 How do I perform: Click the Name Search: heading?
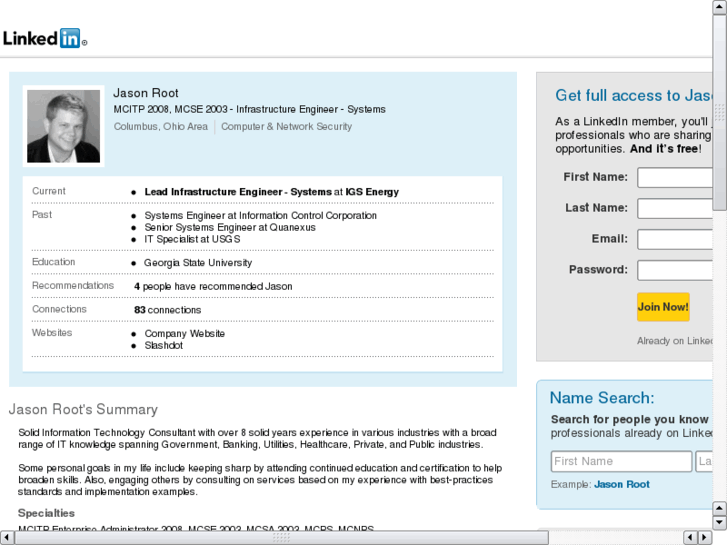pyautogui.click(x=602, y=398)
